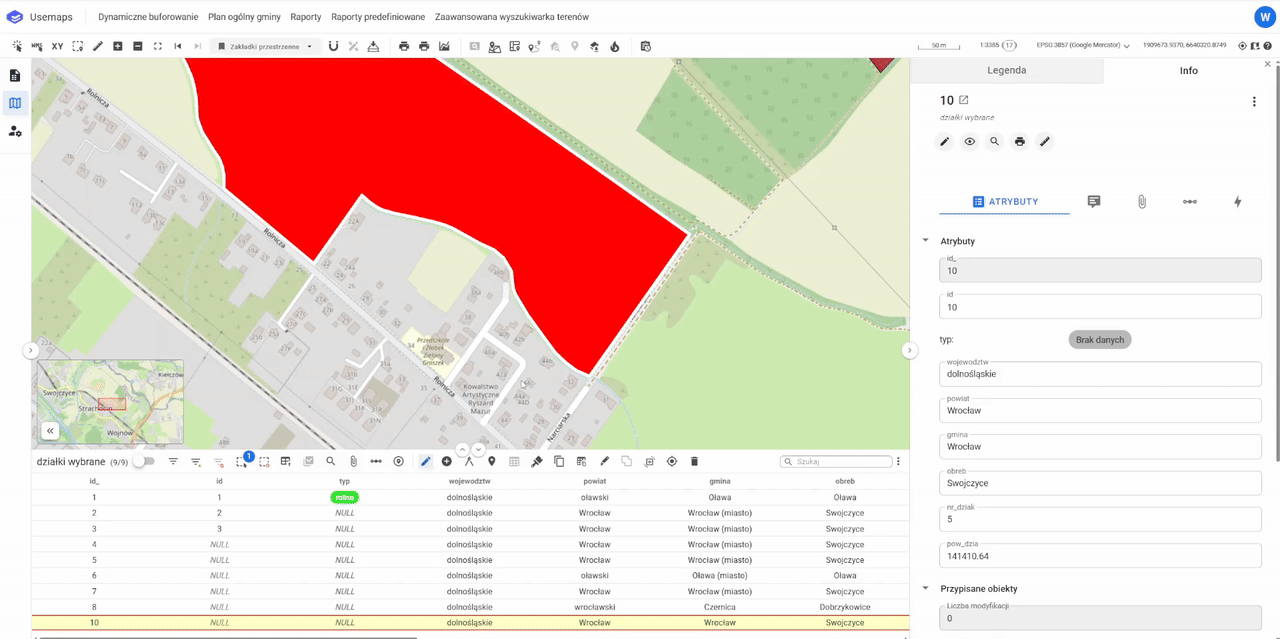The width and height of the screenshot is (1280, 639).
Task: Toggle the działki wybrane switch
Action: tap(144, 461)
